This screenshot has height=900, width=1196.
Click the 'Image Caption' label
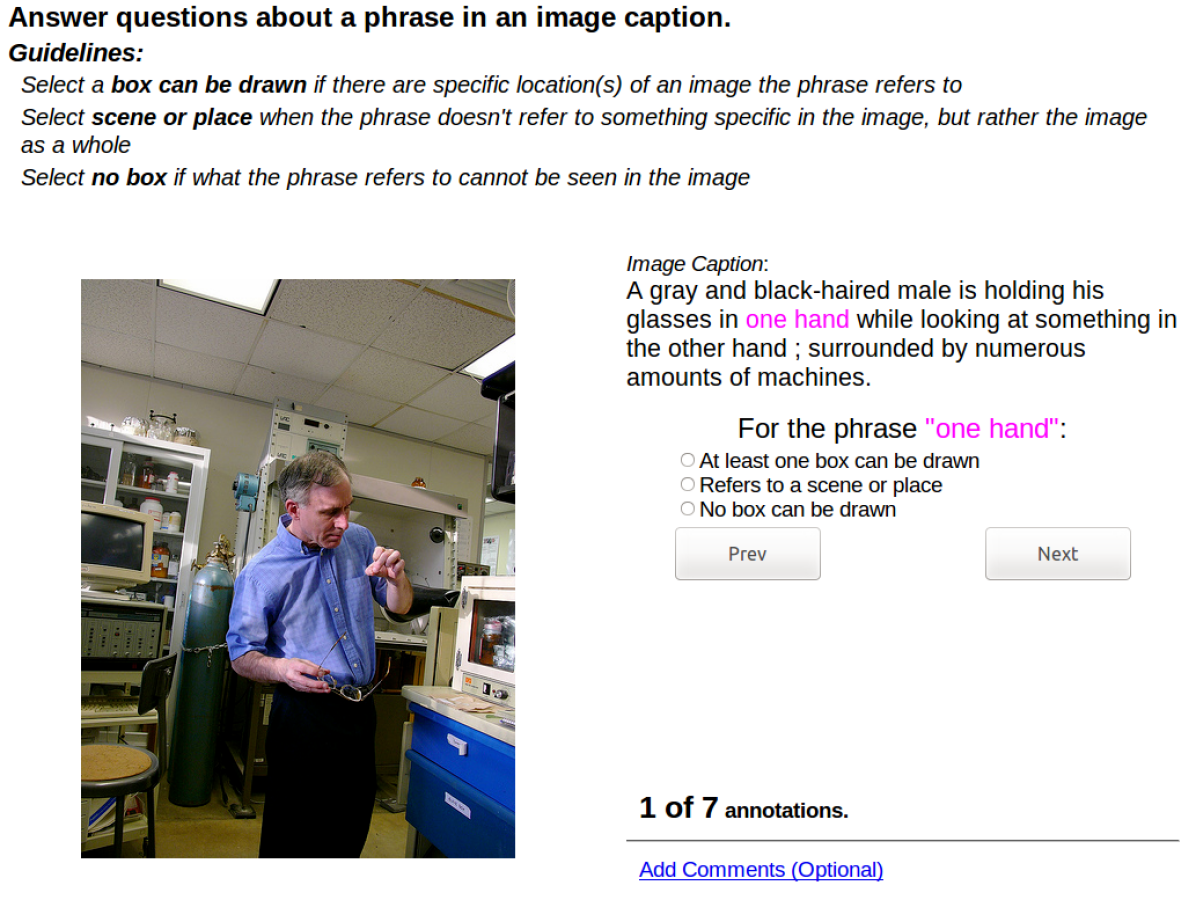696,264
